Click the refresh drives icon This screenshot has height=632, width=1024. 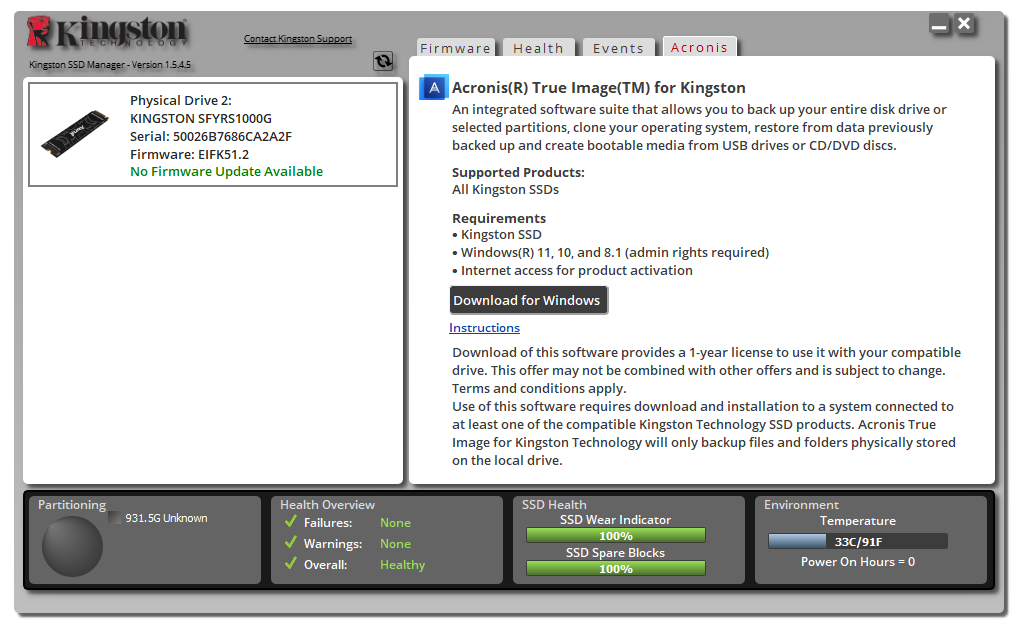pyautogui.click(x=383, y=61)
